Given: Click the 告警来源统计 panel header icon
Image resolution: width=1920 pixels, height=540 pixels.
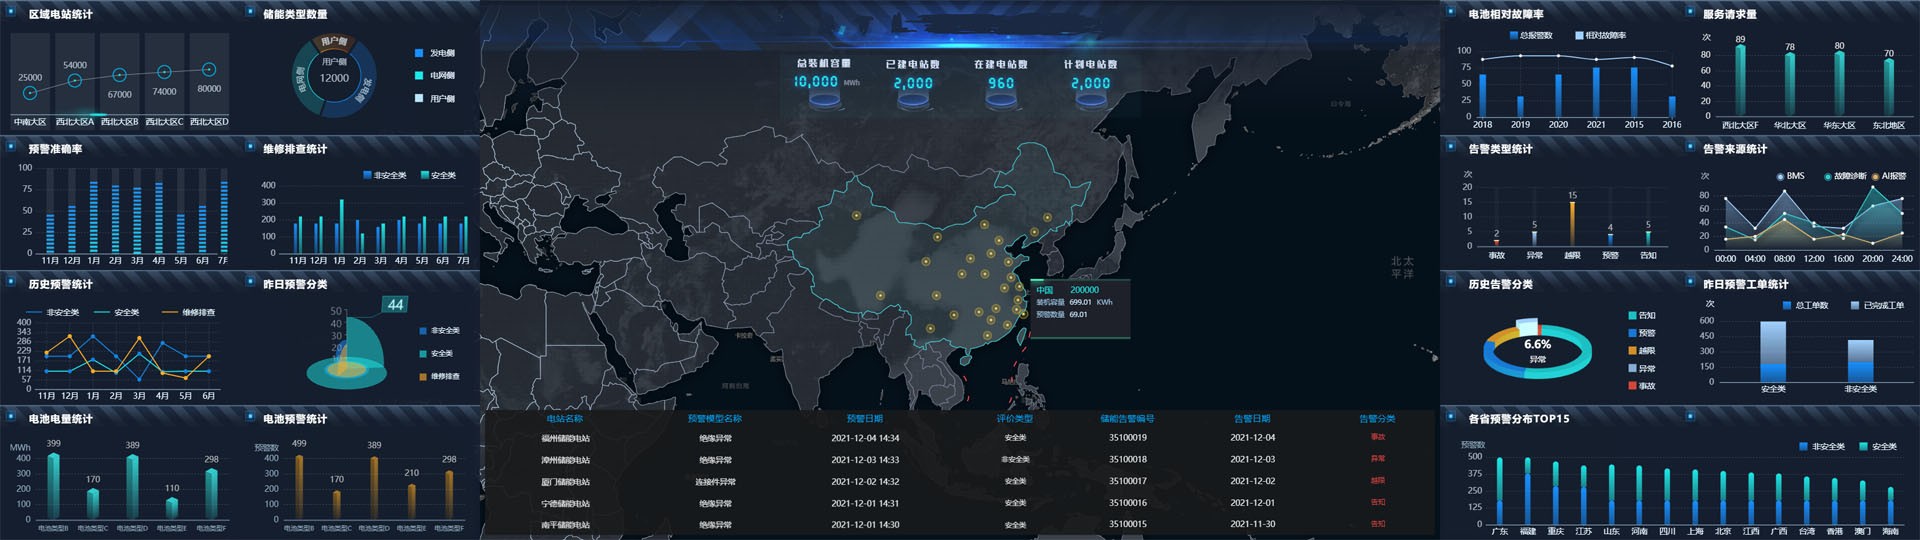Looking at the screenshot, I should (1690, 147).
